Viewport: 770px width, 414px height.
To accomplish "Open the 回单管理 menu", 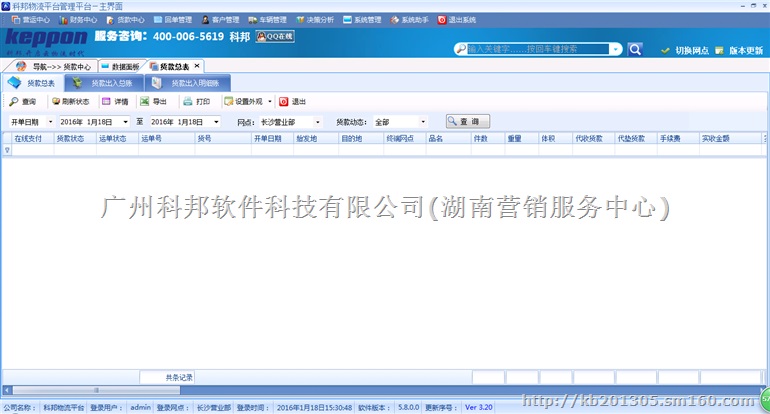I will (x=172, y=20).
